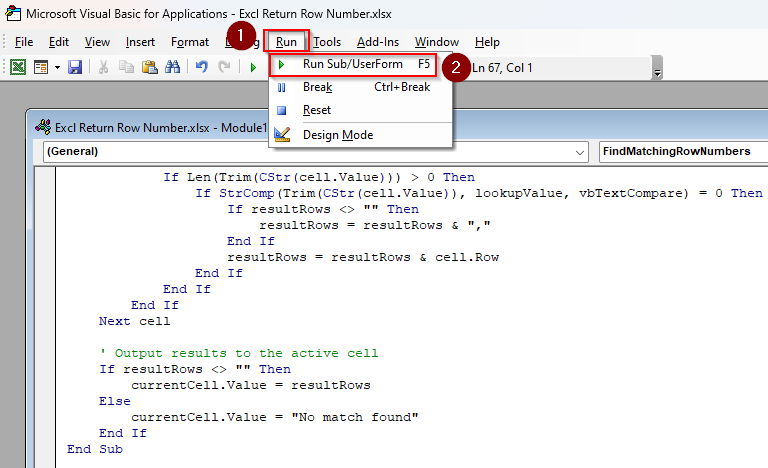The height and width of the screenshot is (468, 768).
Task: Click the 'Else' keyword line
Action: click(x=115, y=401)
